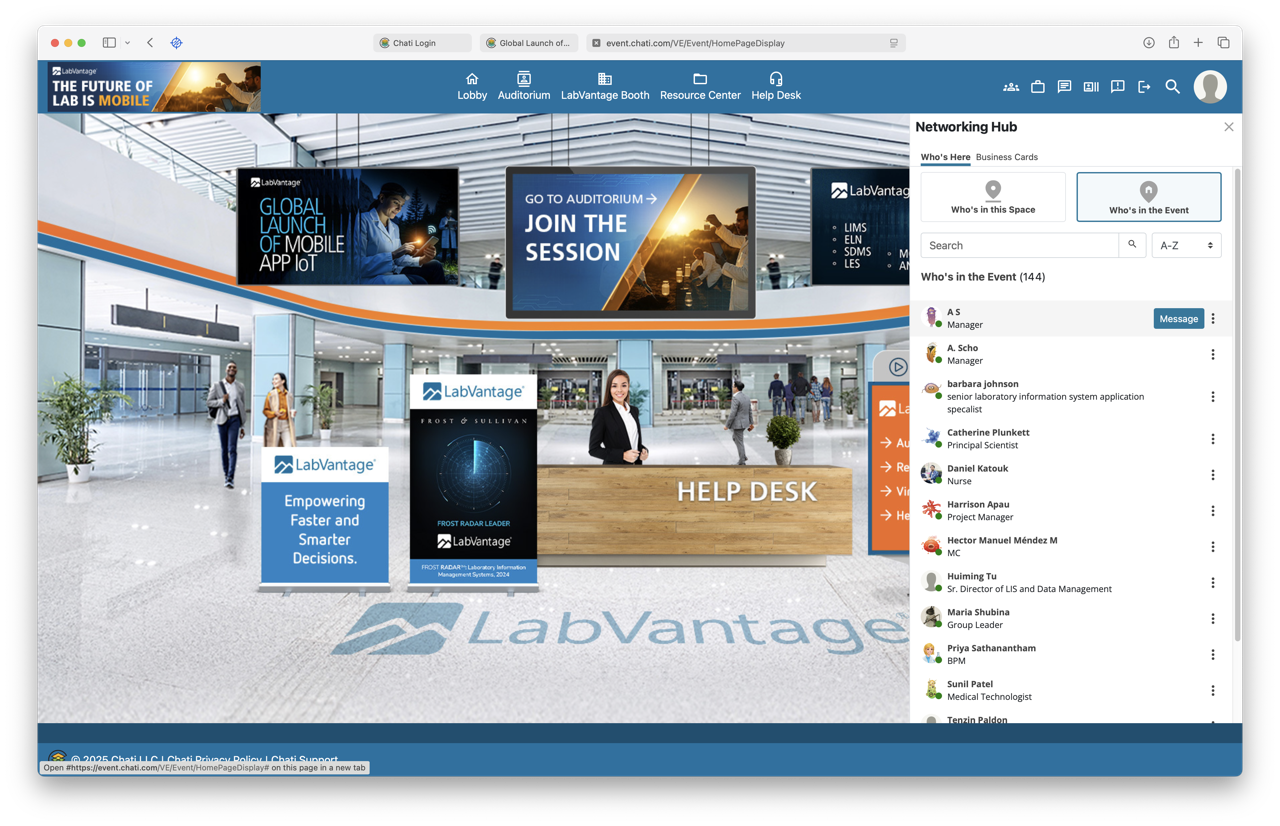Open the chat message bubble icon
Image resolution: width=1280 pixels, height=826 pixels.
pyautogui.click(x=1064, y=87)
